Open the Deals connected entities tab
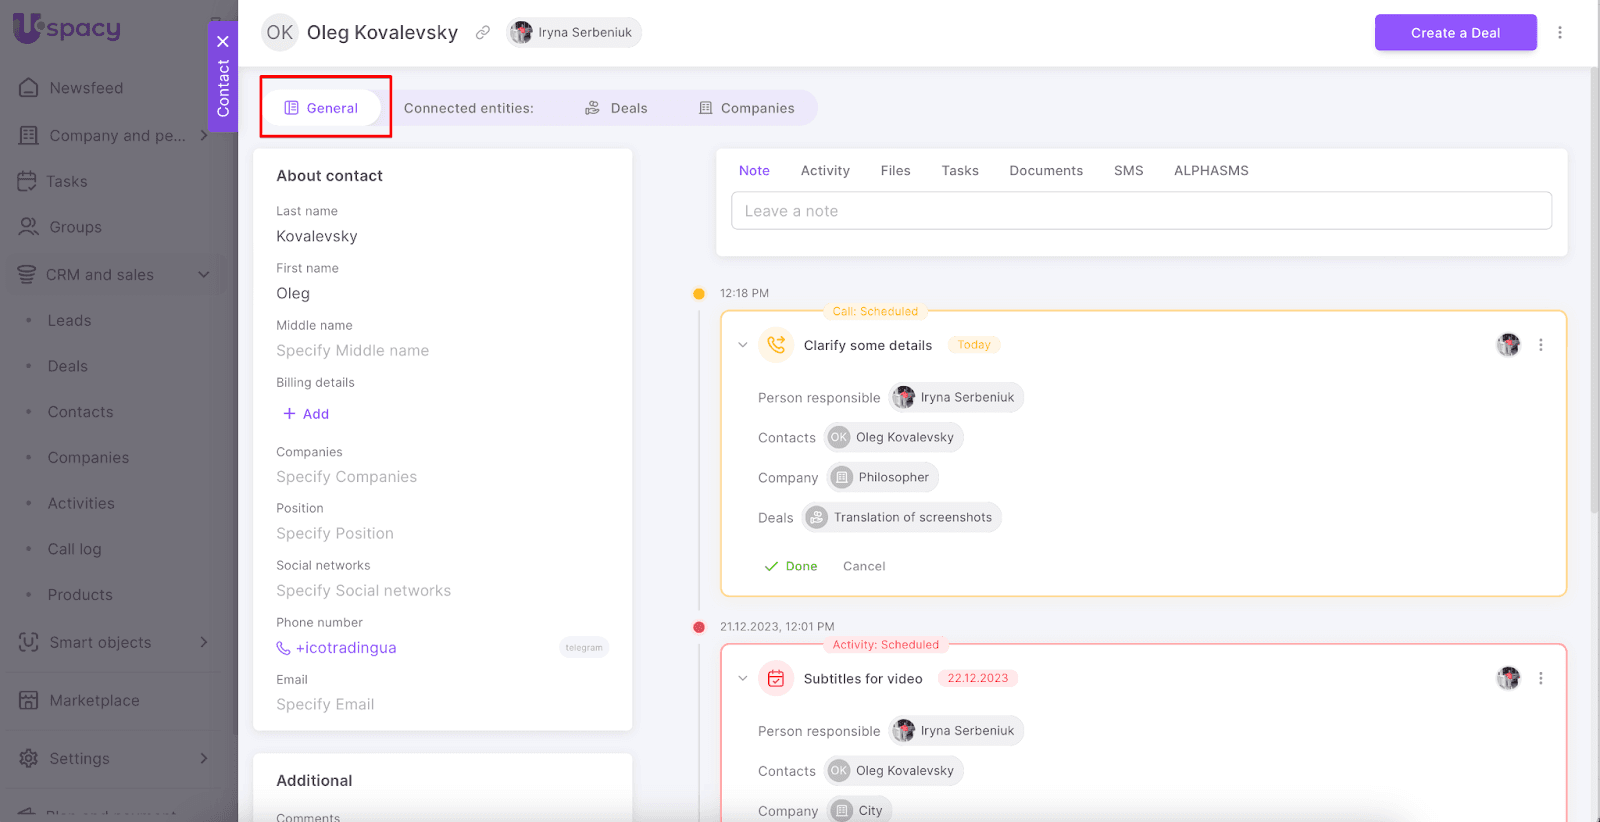Screen dimensions: 1600x822 point(617,108)
